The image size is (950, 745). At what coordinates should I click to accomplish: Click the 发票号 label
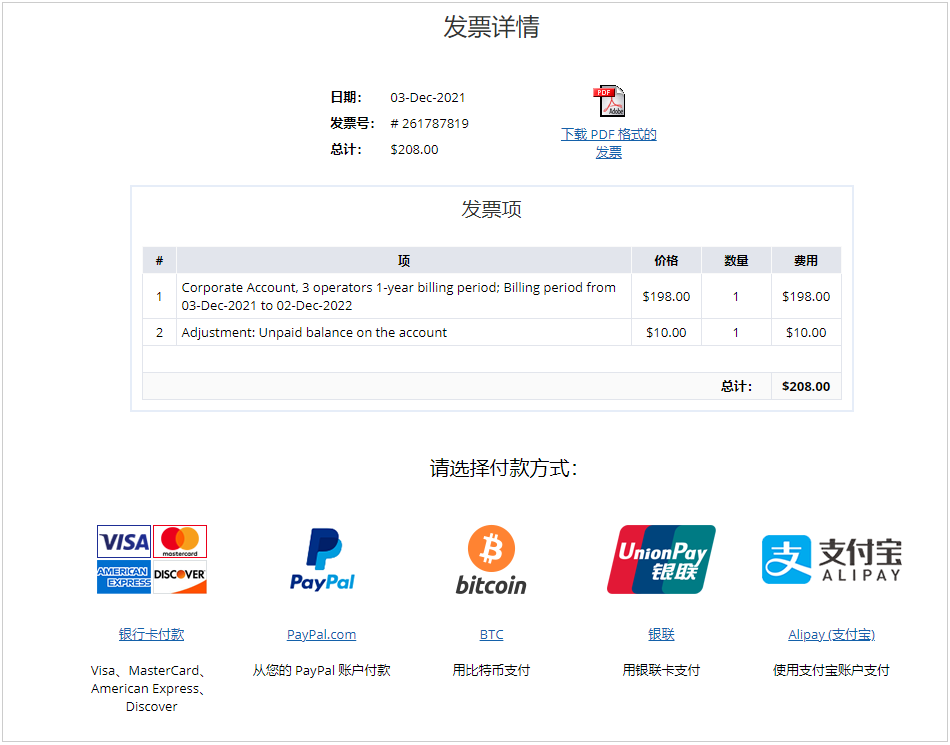(352, 124)
